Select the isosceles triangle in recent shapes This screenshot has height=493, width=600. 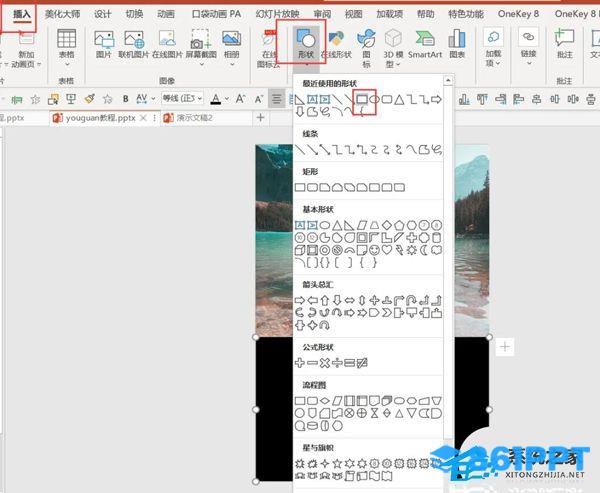click(x=399, y=100)
